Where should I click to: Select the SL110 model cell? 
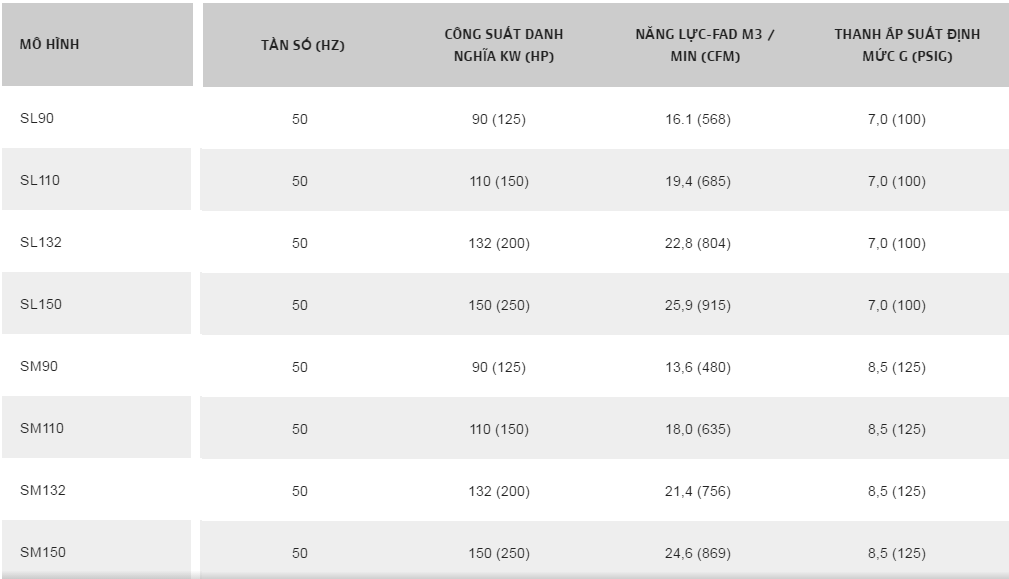pyautogui.click(x=41, y=180)
